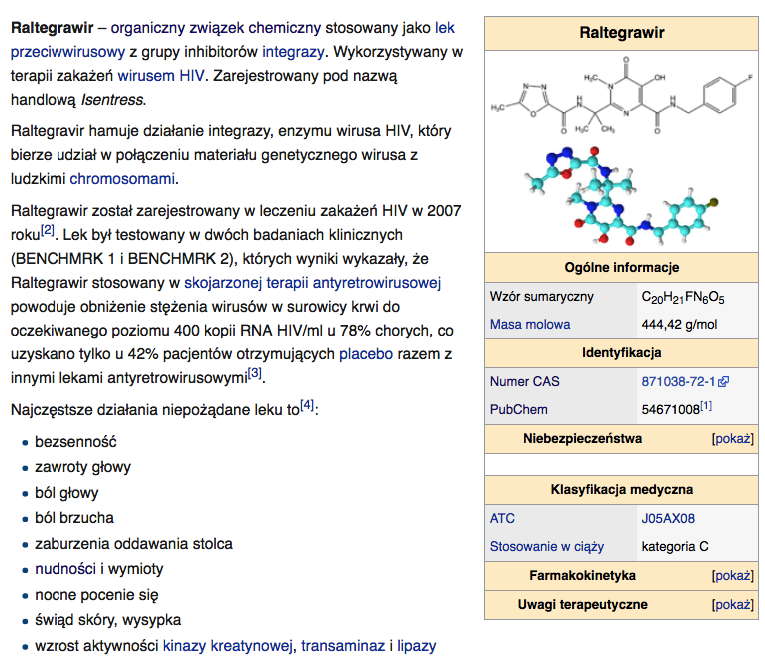
Task: Click the 'placebo' link
Action: 366,354
